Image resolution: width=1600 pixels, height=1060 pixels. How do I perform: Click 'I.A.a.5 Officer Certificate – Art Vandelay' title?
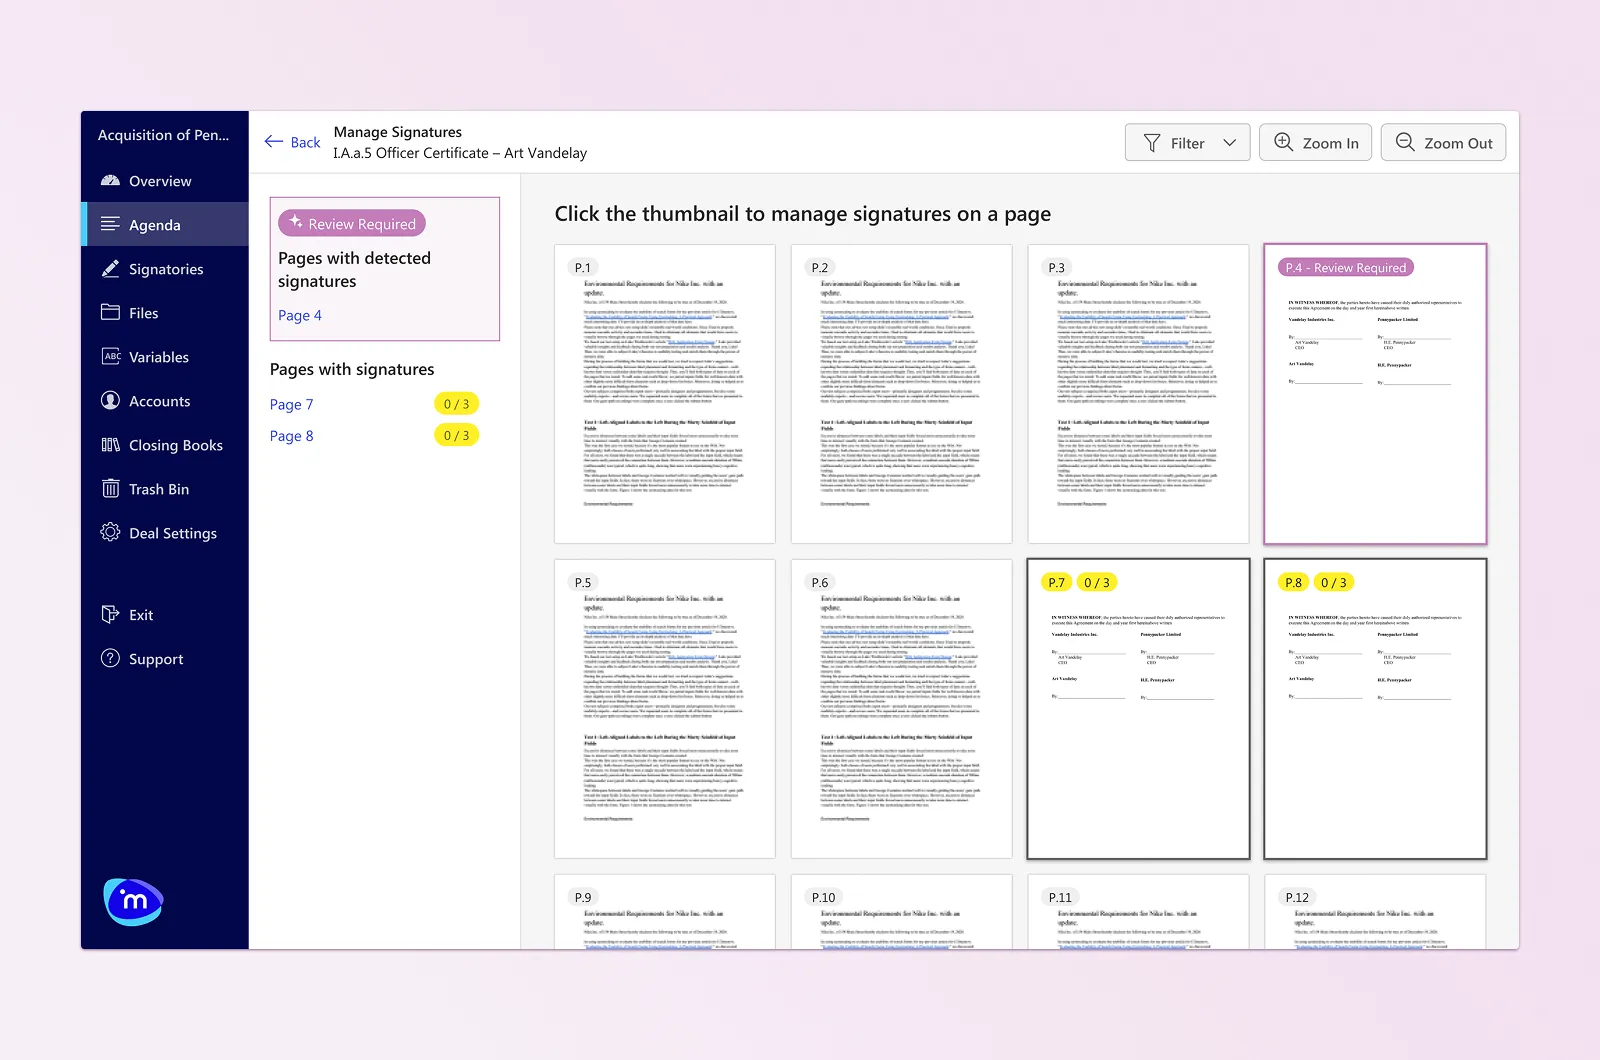[x=460, y=153]
